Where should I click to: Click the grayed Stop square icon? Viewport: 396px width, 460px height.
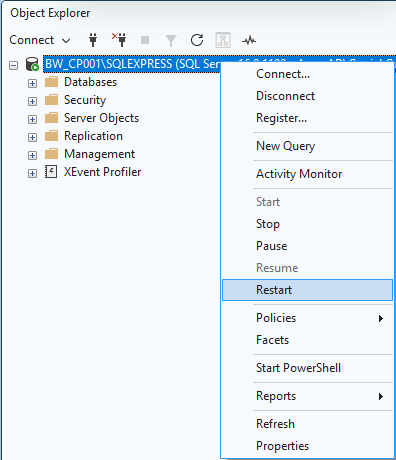point(145,40)
